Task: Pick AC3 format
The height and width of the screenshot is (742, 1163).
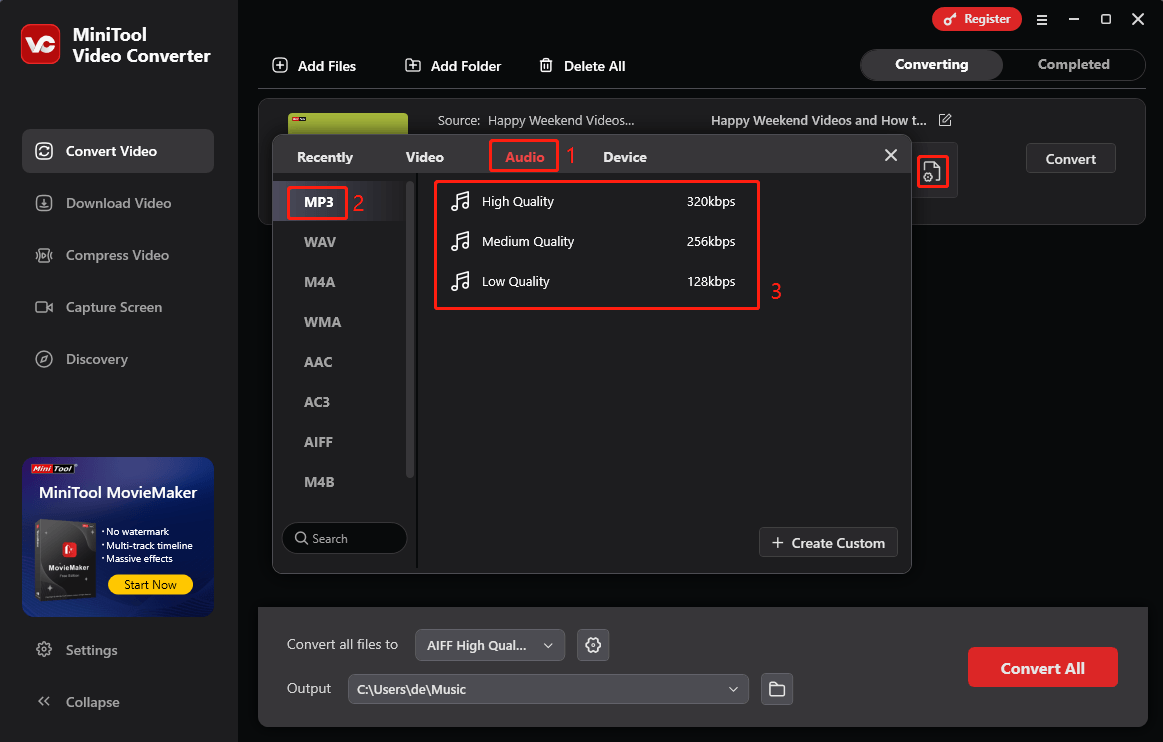Action: [x=317, y=402]
